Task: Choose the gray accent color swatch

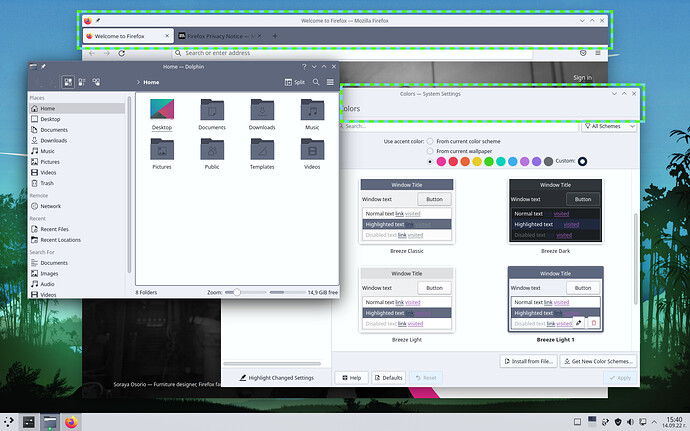Action: click(548, 162)
